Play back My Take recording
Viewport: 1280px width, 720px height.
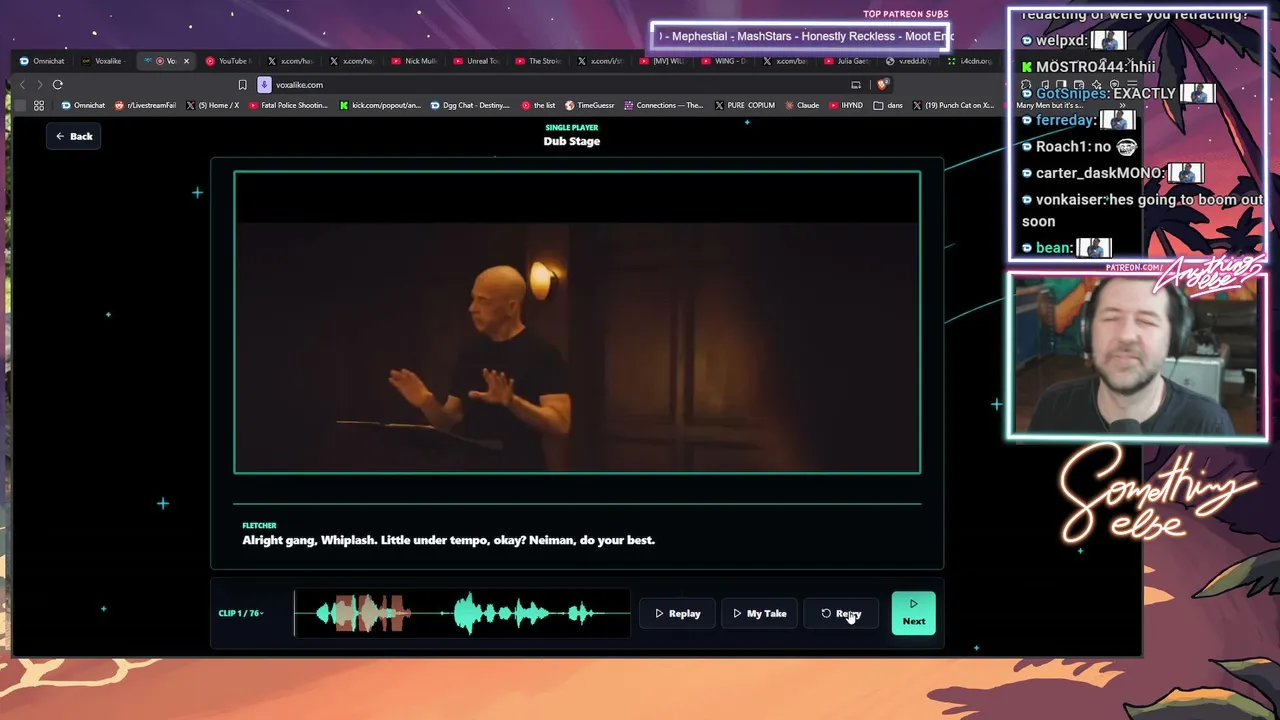point(760,613)
